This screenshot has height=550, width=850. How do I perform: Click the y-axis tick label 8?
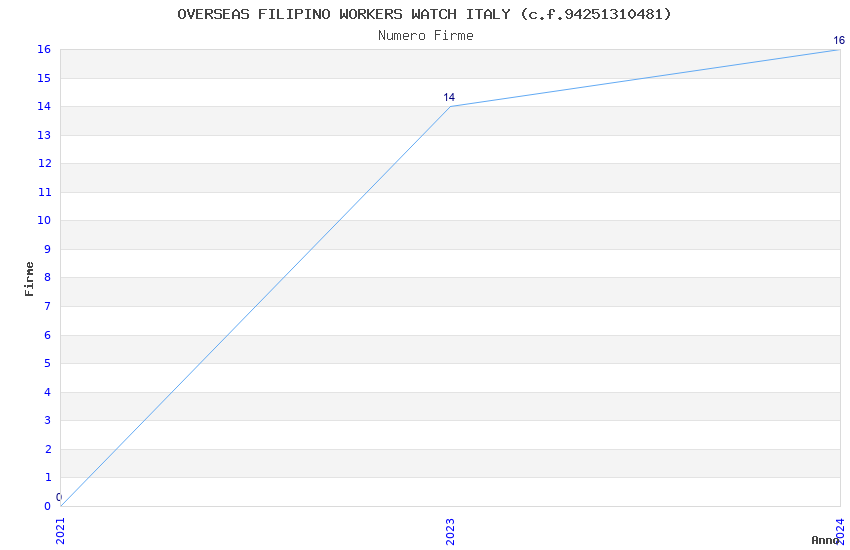[x=48, y=277]
